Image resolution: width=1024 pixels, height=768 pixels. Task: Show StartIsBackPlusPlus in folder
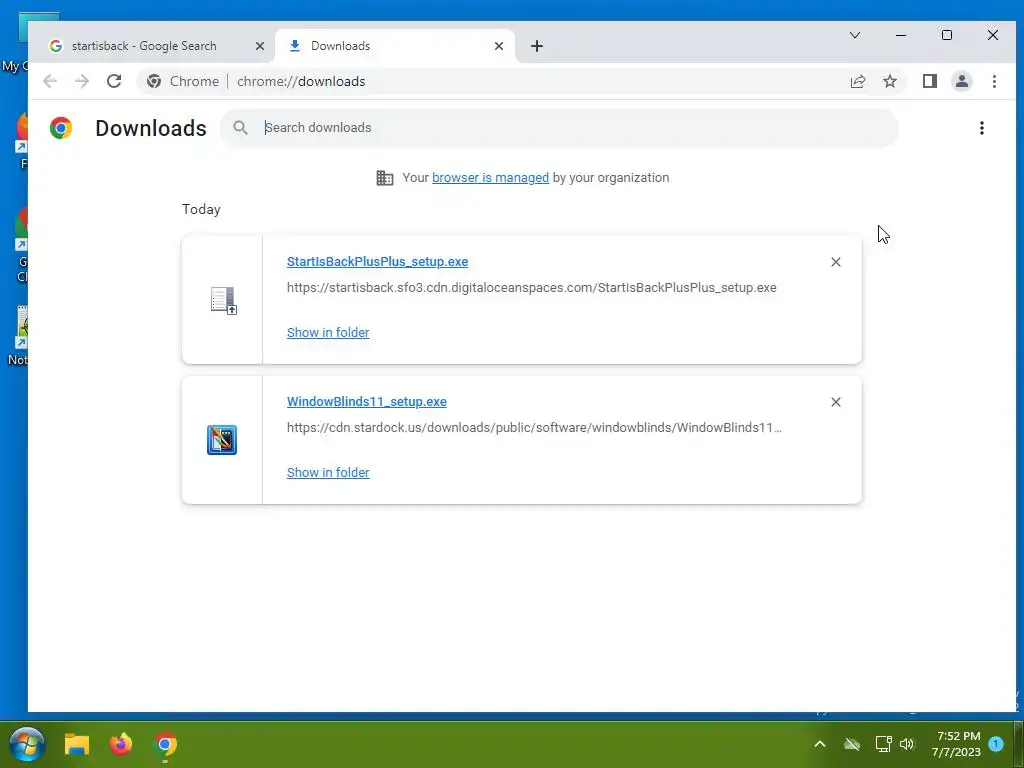[x=328, y=332]
